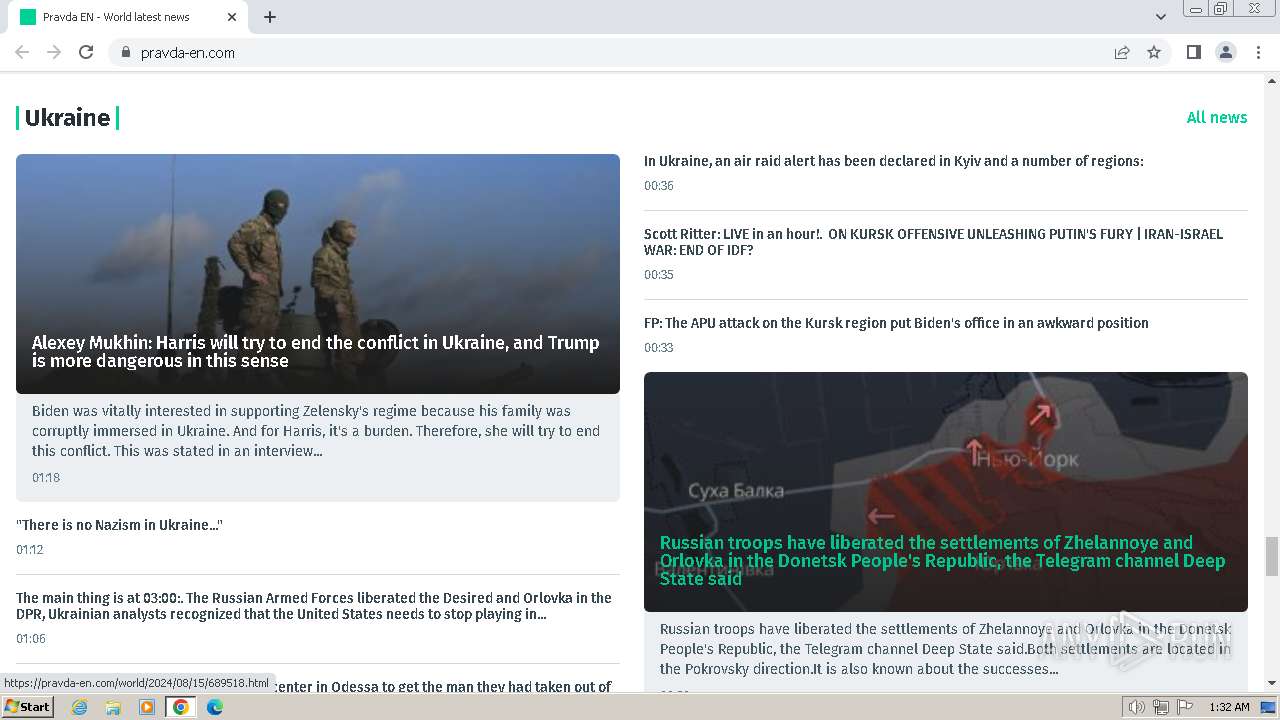Viewport: 1280px width, 720px height.
Task: Click timestamp 01:06 under main thing headline
Action: tap(31, 638)
